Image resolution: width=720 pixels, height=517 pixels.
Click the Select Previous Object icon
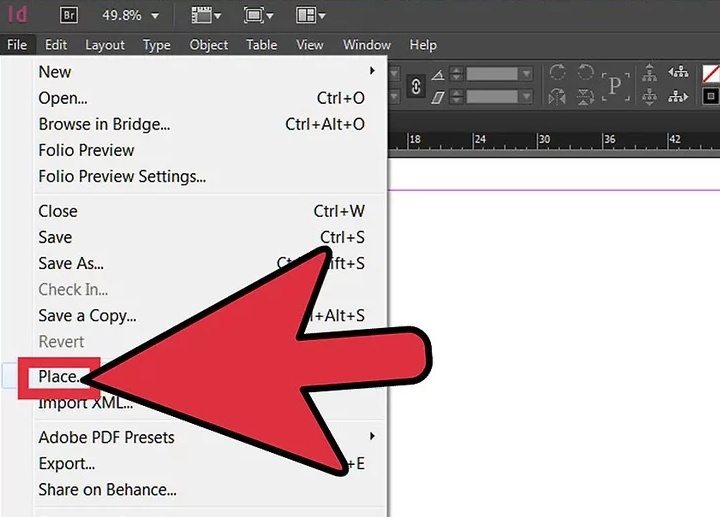[x=679, y=72]
